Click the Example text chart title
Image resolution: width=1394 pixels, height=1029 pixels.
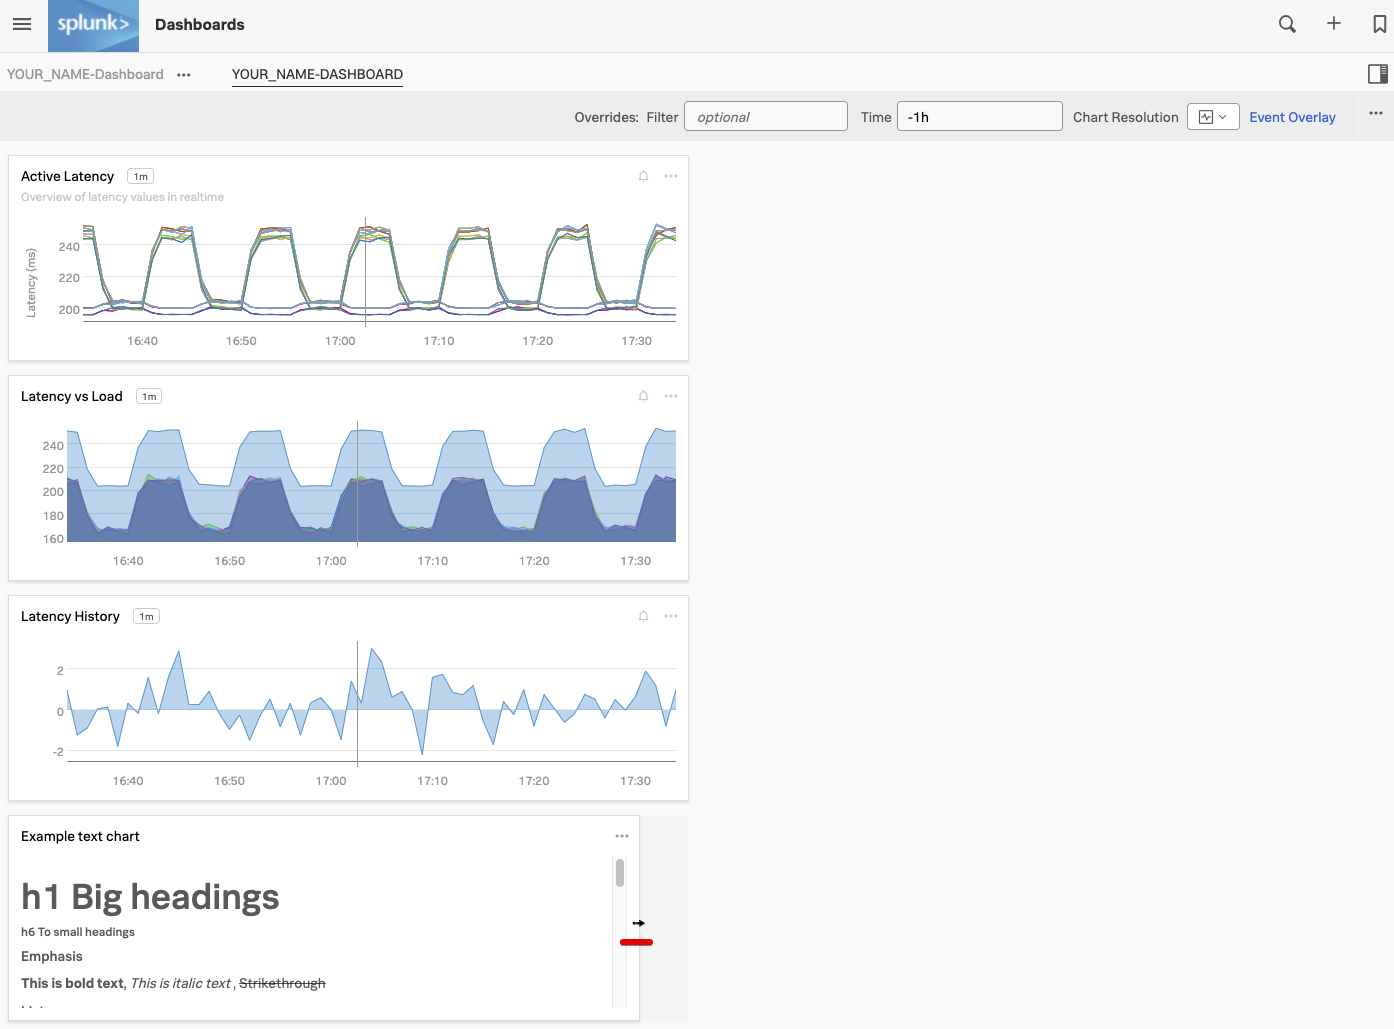click(x=80, y=837)
